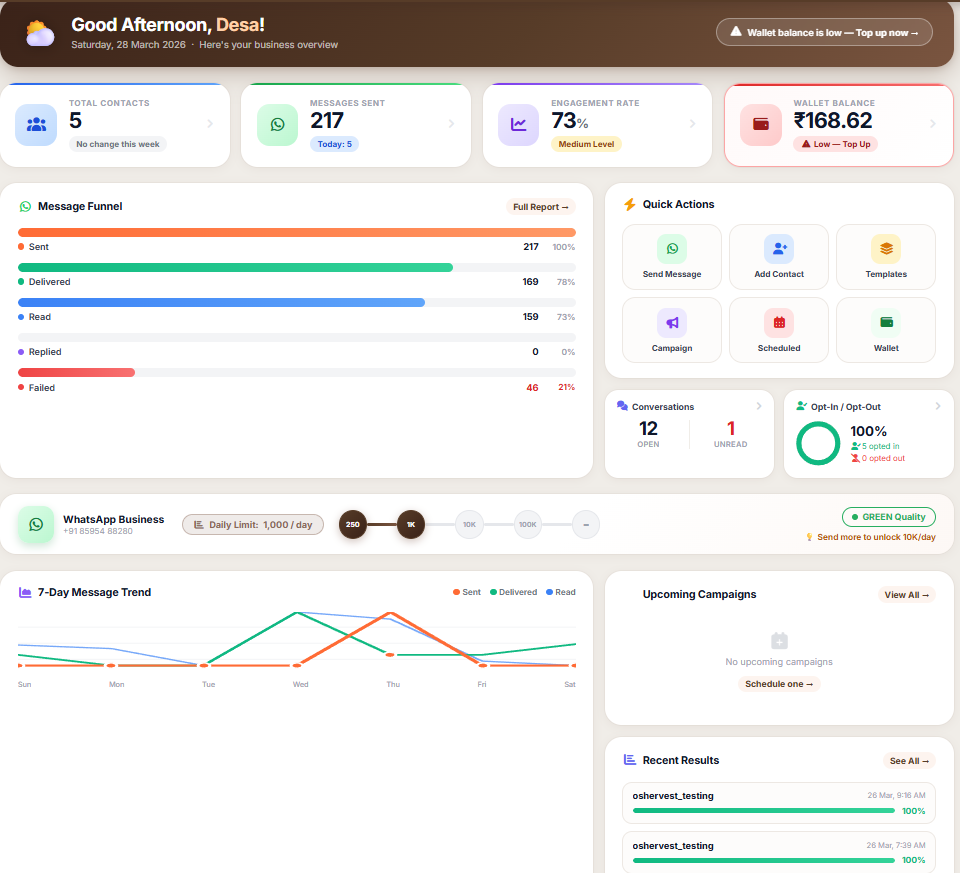Open the Templates quick action
Image resolution: width=960 pixels, height=873 pixels.
[885, 256]
